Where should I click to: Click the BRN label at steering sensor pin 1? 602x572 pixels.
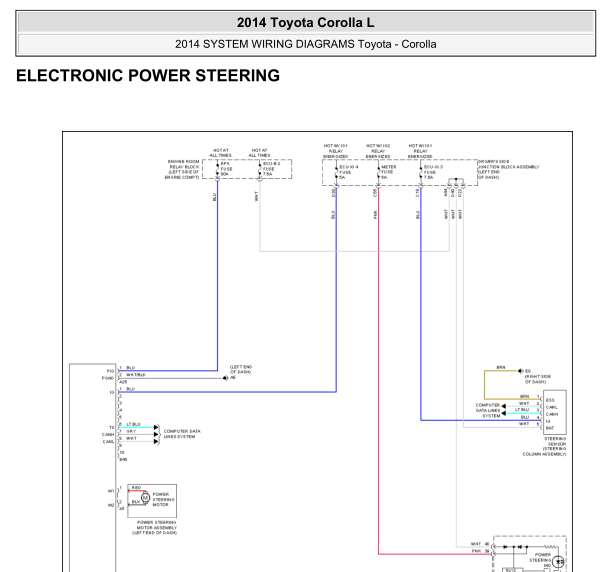click(524, 396)
